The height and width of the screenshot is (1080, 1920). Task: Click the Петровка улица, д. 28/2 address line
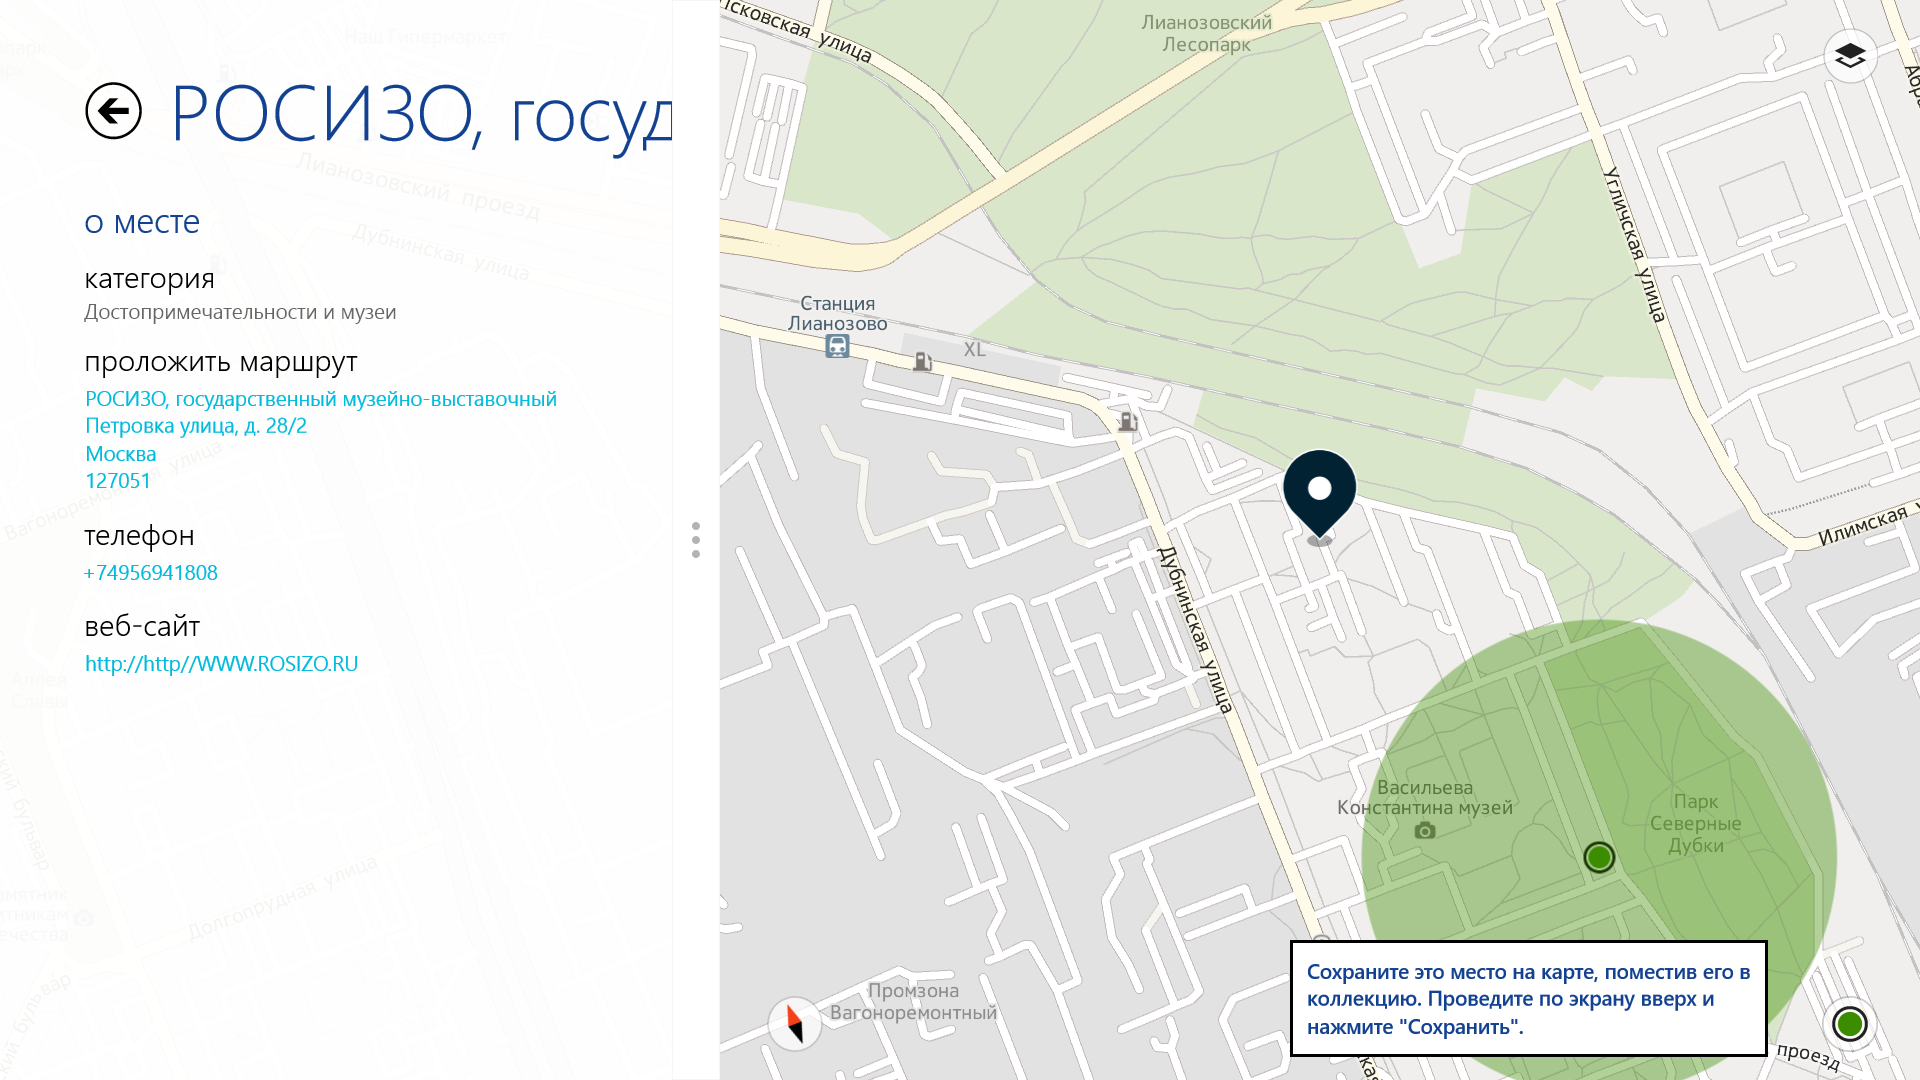coord(196,426)
